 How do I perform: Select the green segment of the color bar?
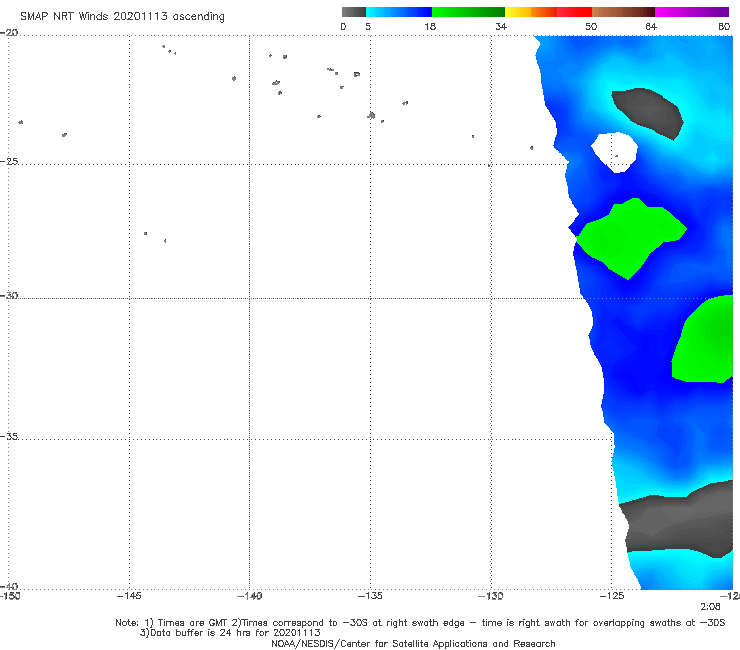469,12
